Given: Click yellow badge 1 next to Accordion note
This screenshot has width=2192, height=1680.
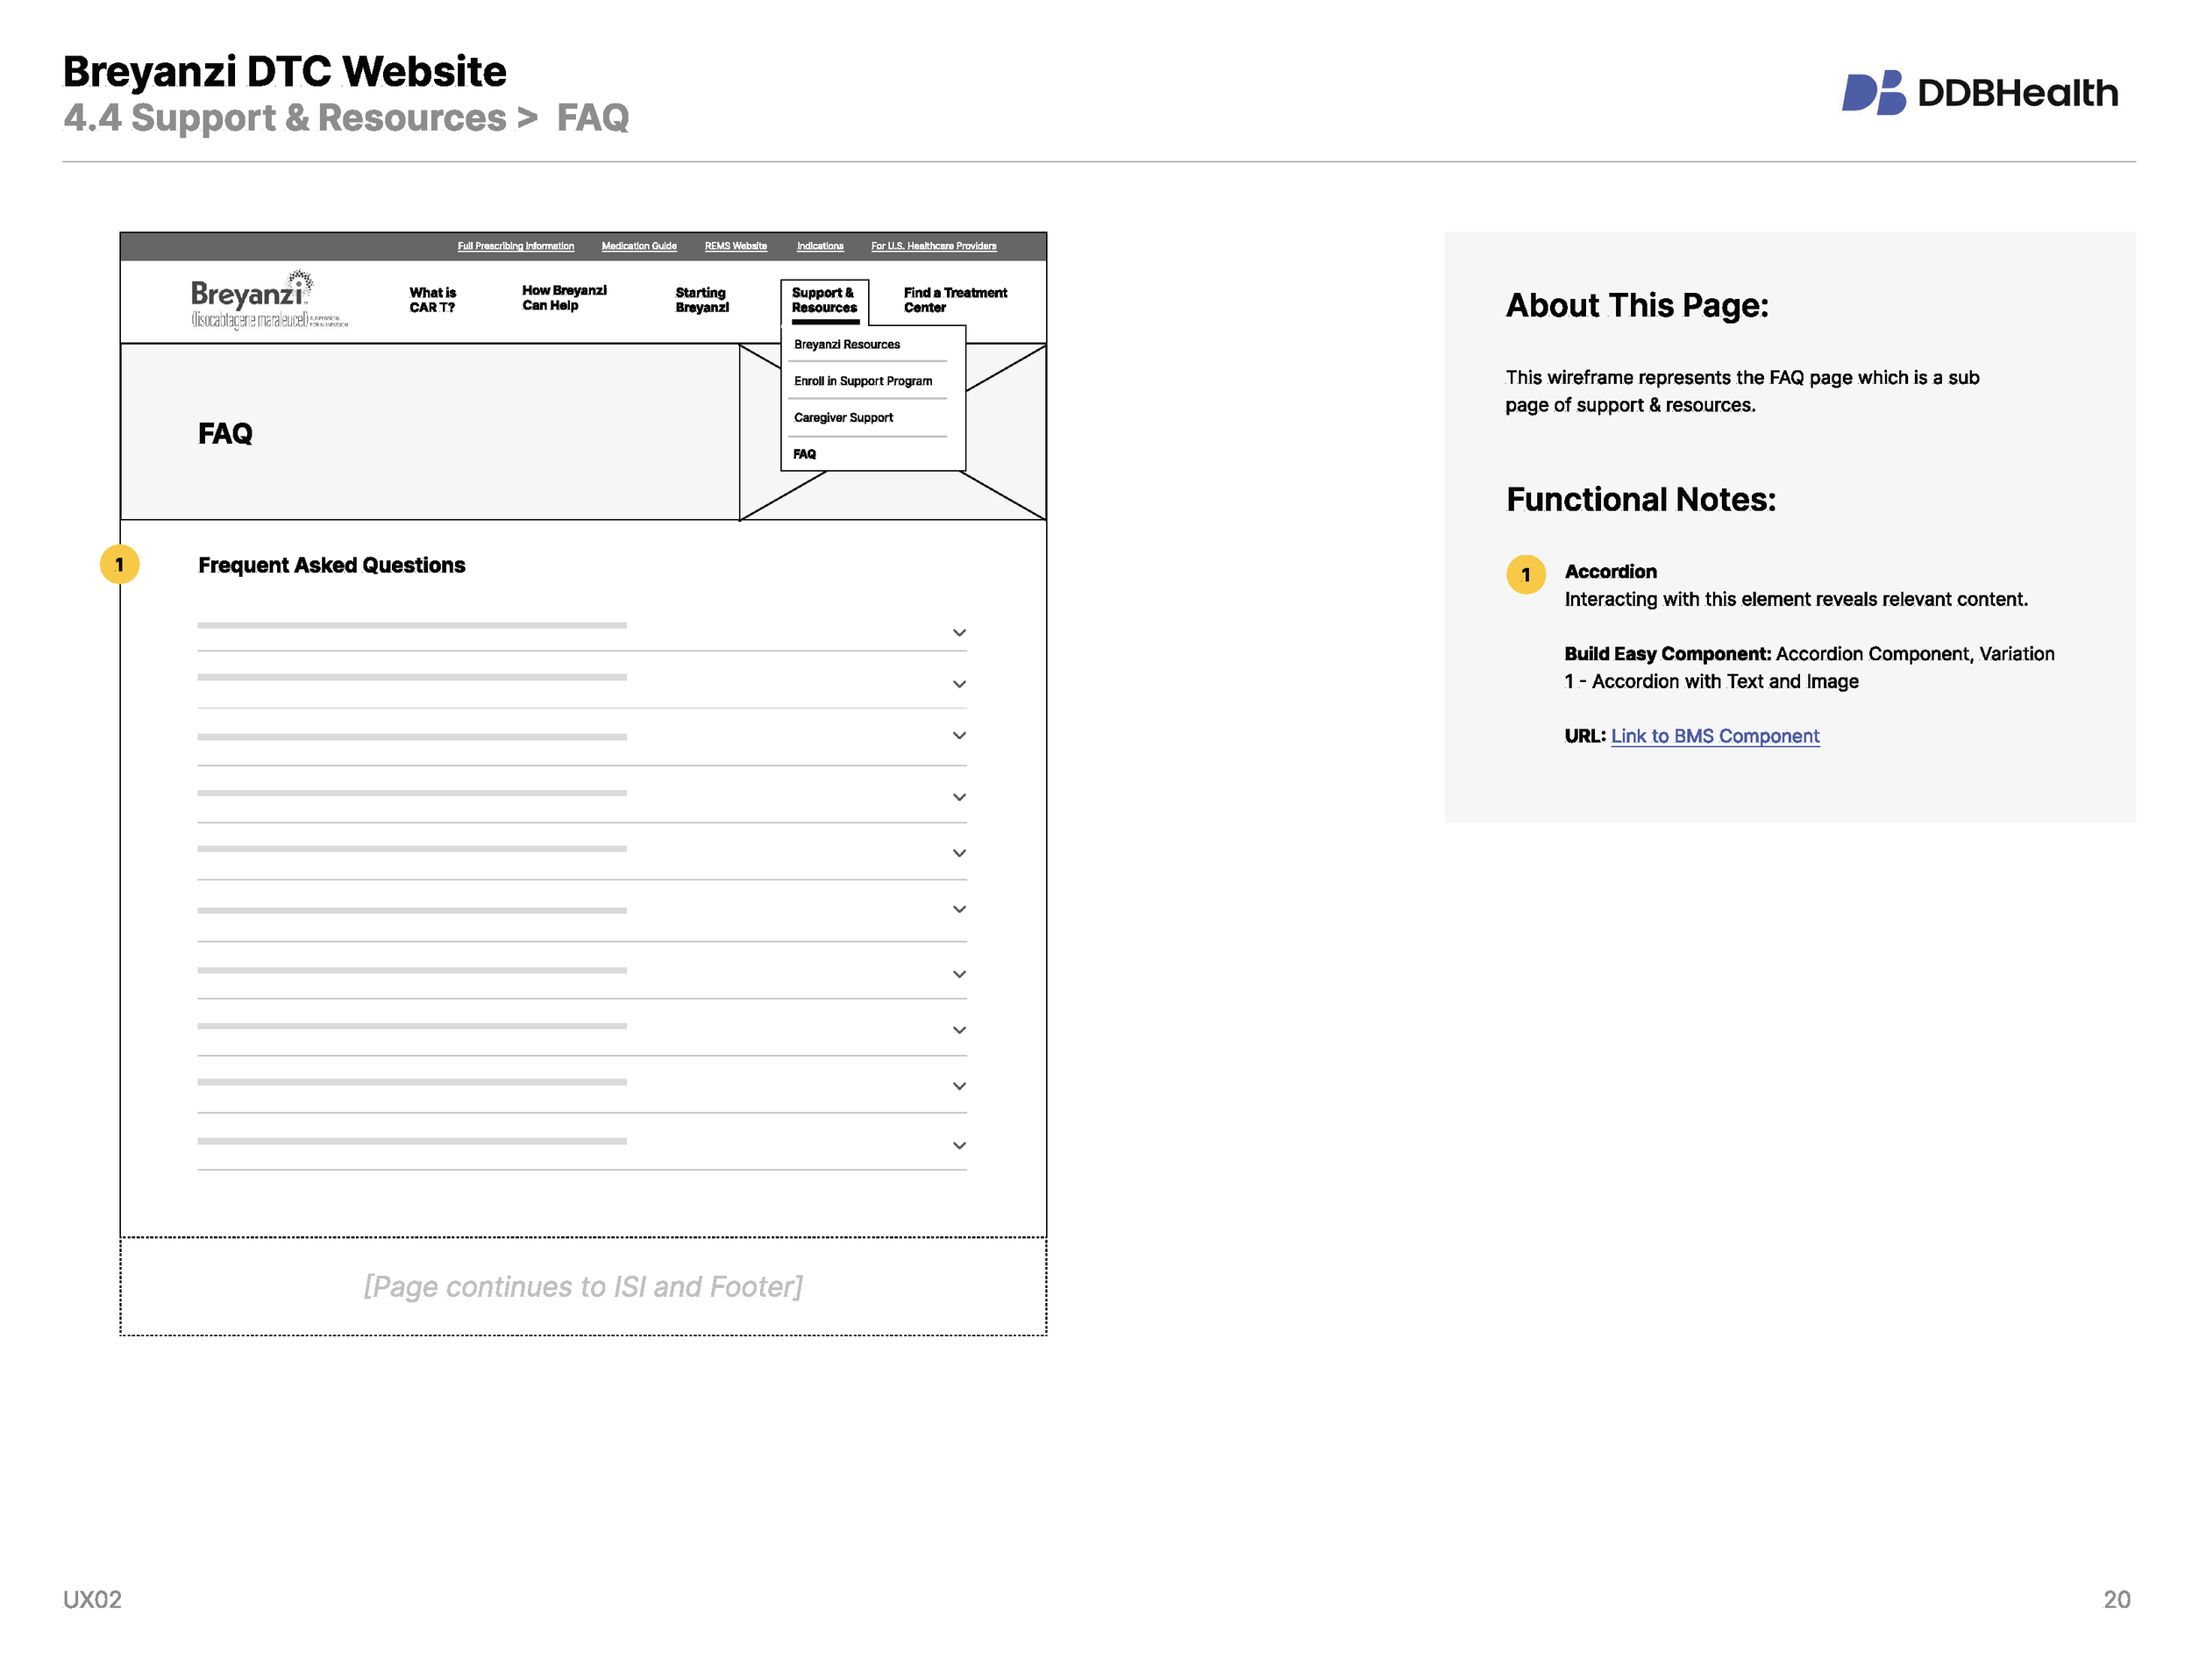Looking at the screenshot, I should coord(1526,575).
